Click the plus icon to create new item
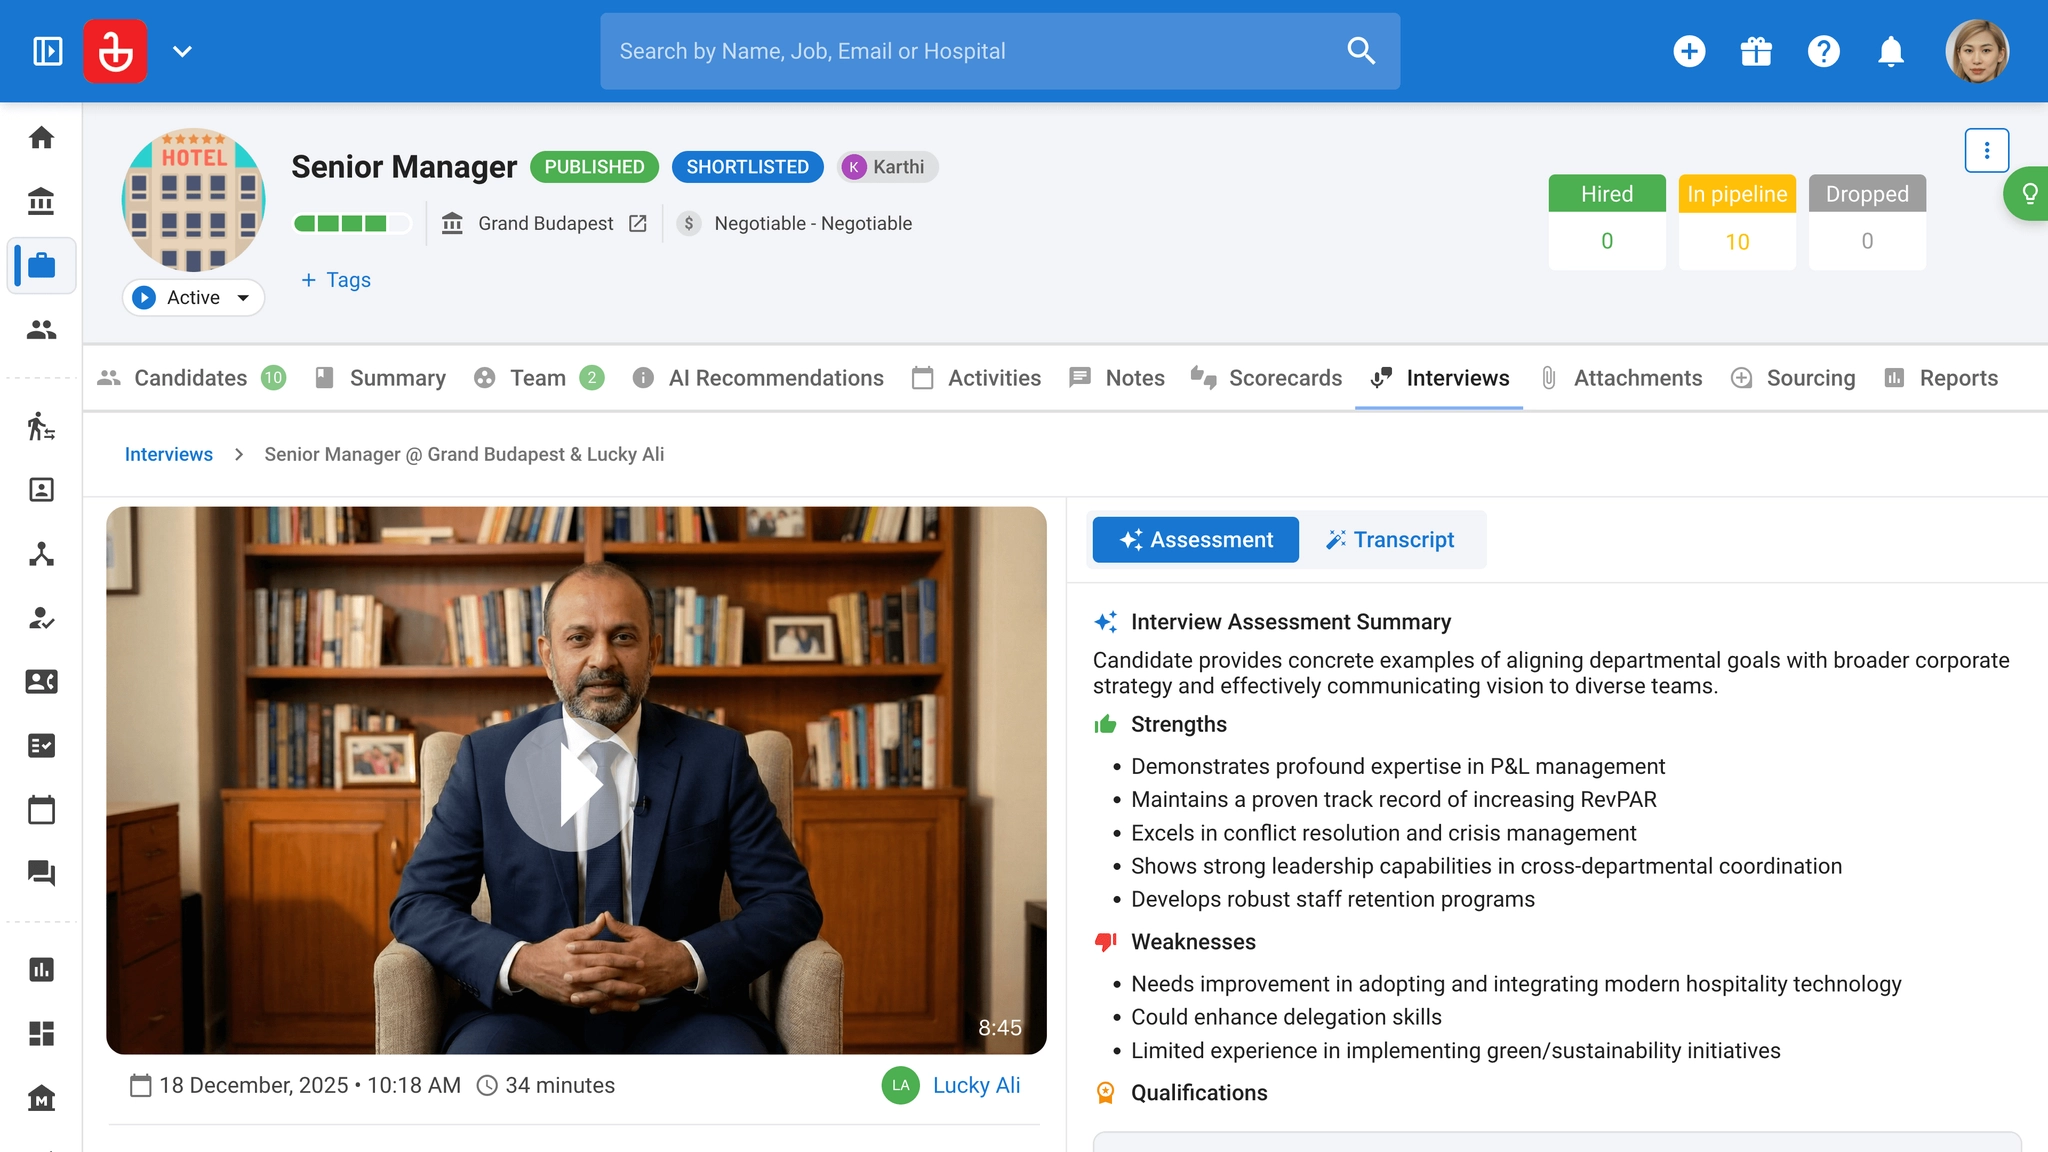This screenshot has height=1152, width=2048. (1690, 51)
